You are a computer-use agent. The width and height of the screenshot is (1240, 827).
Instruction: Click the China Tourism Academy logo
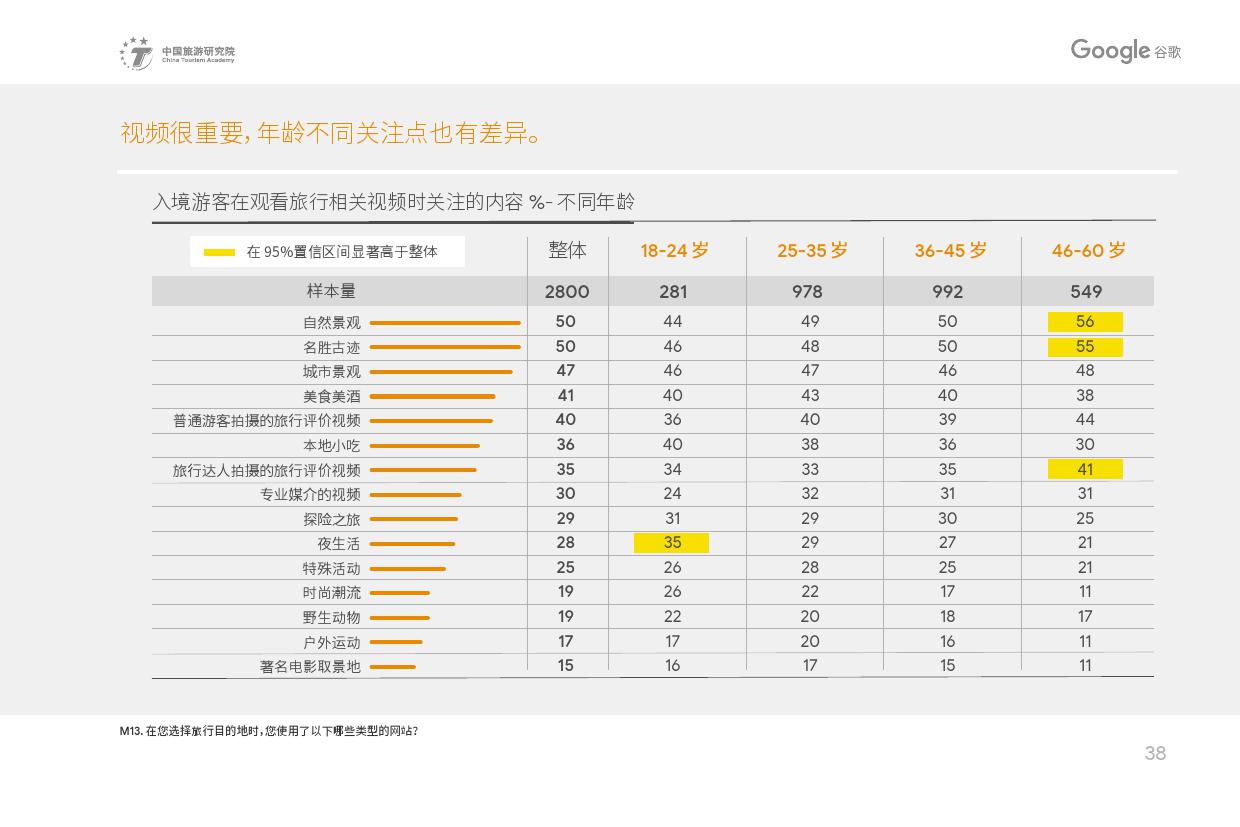[176, 54]
